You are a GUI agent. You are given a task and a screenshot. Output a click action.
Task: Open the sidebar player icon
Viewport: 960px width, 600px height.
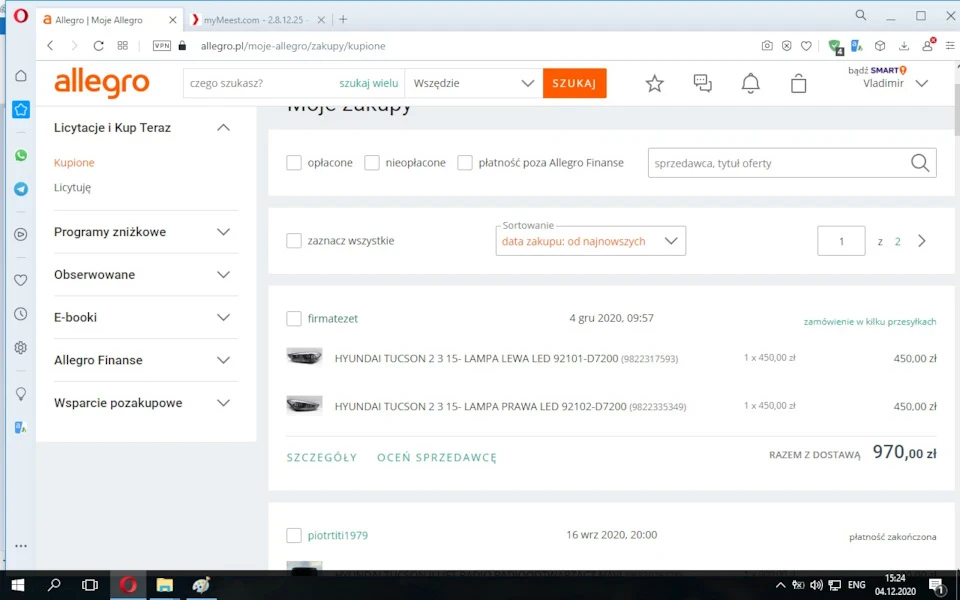pyautogui.click(x=21, y=234)
